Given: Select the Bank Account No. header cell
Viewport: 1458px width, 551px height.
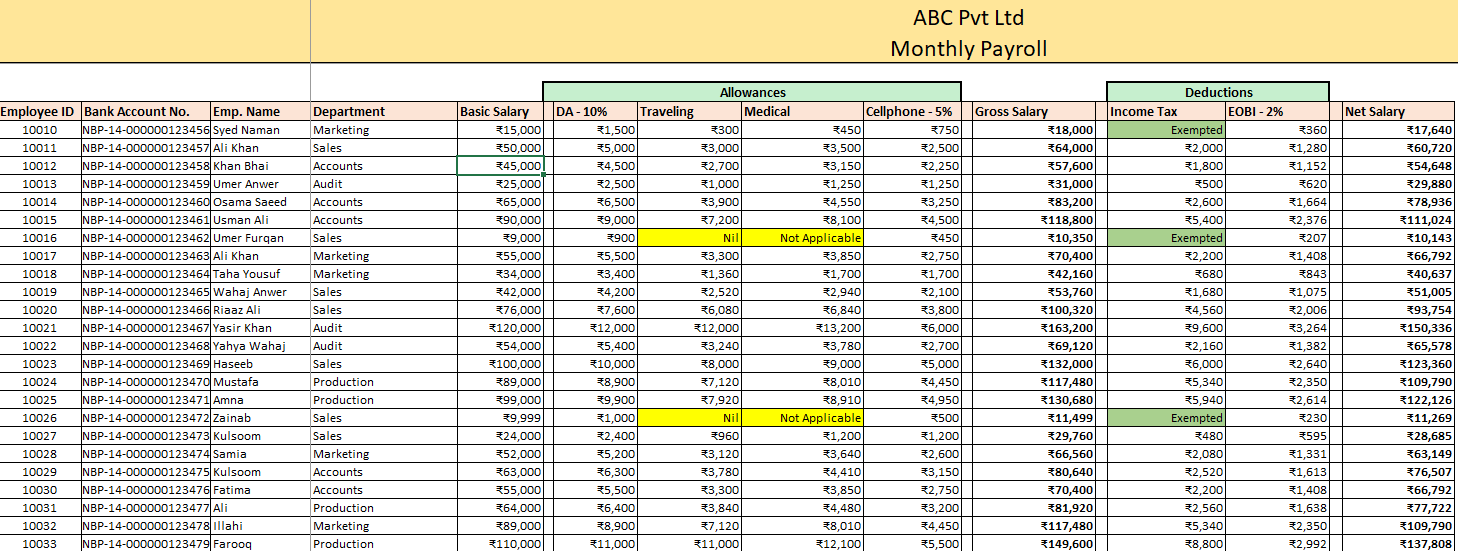Looking at the screenshot, I should coord(146,112).
